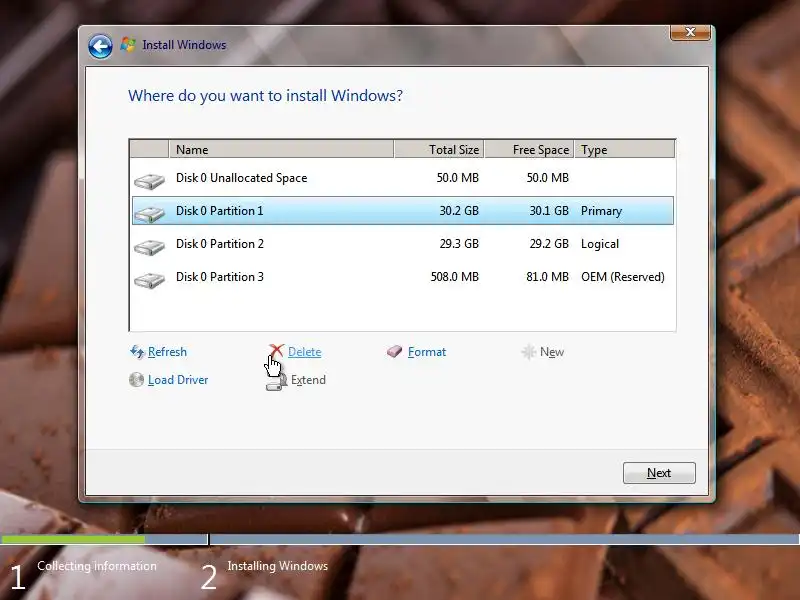Click the Primary type cell
The width and height of the screenshot is (800, 600).
pyautogui.click(x=602, y=211)
